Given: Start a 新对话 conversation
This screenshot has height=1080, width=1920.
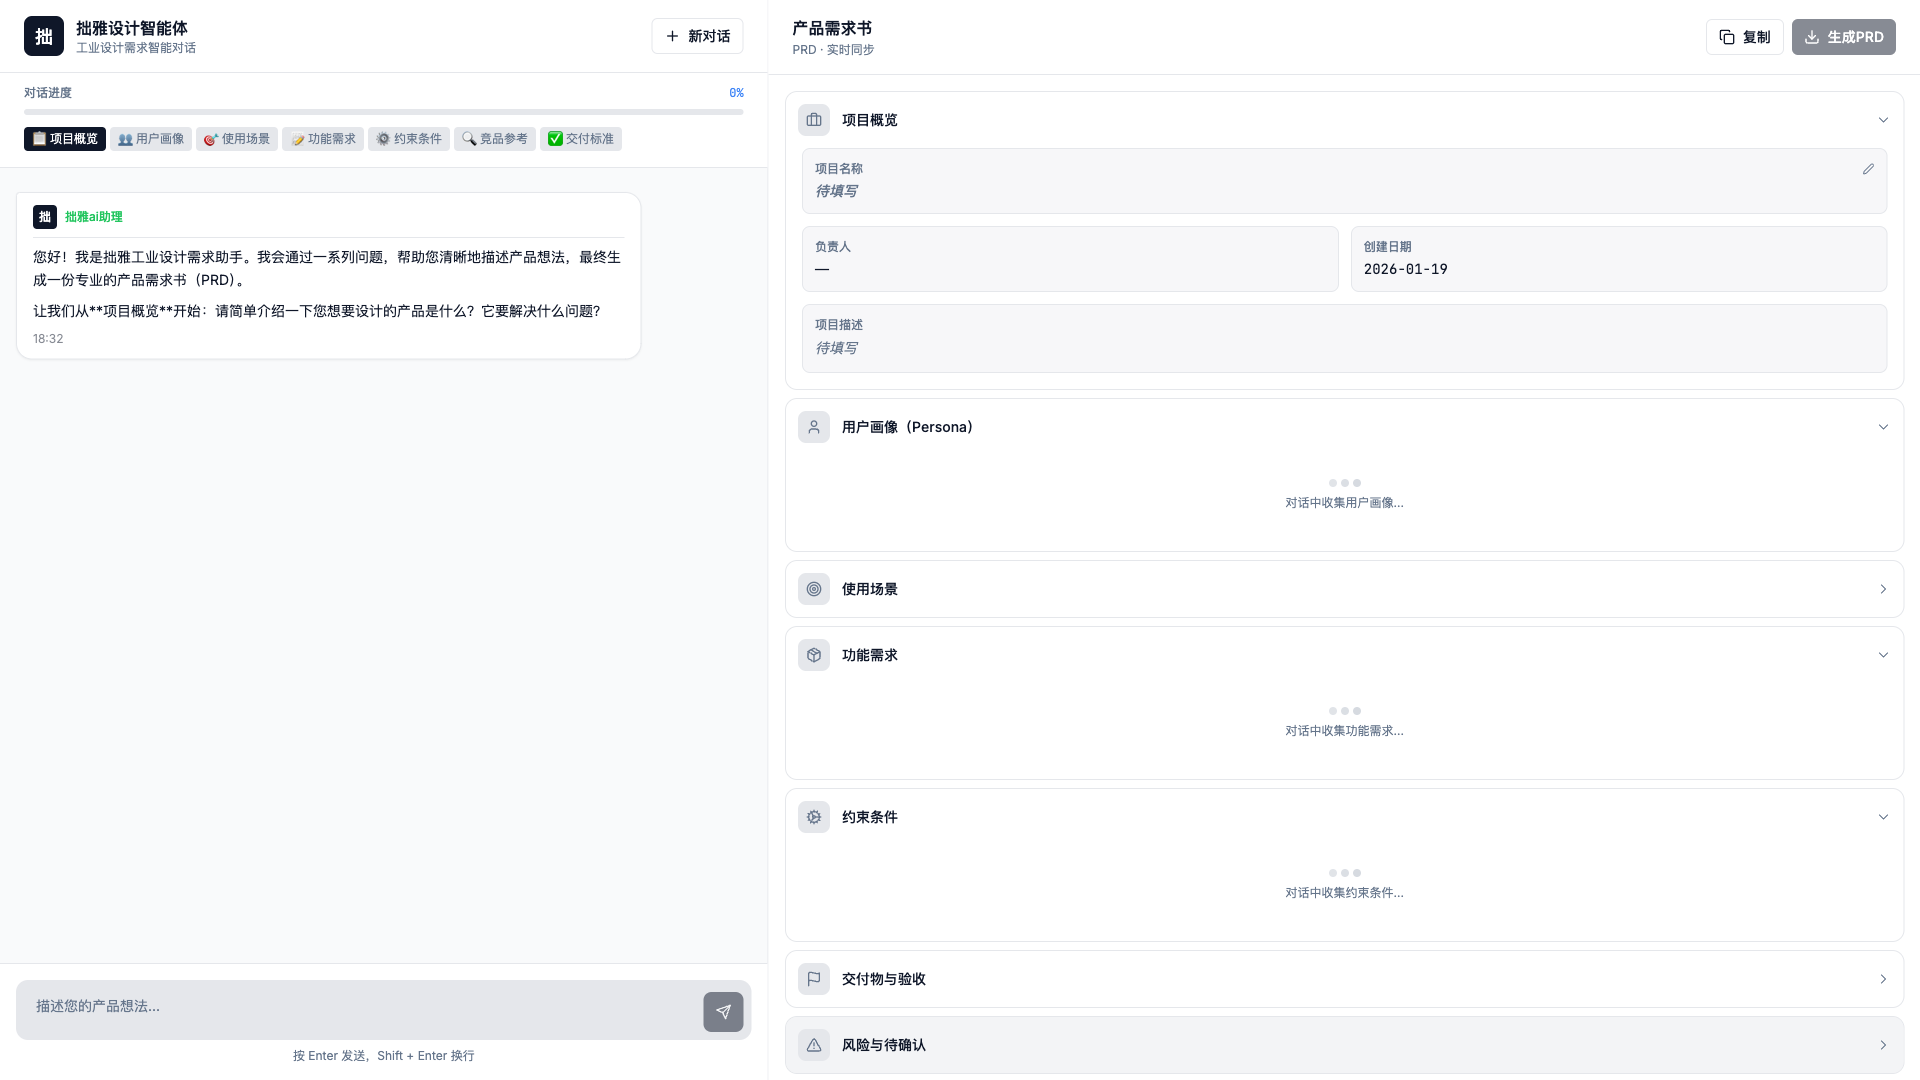Looking at the screenshot, I should coord(697,35).
